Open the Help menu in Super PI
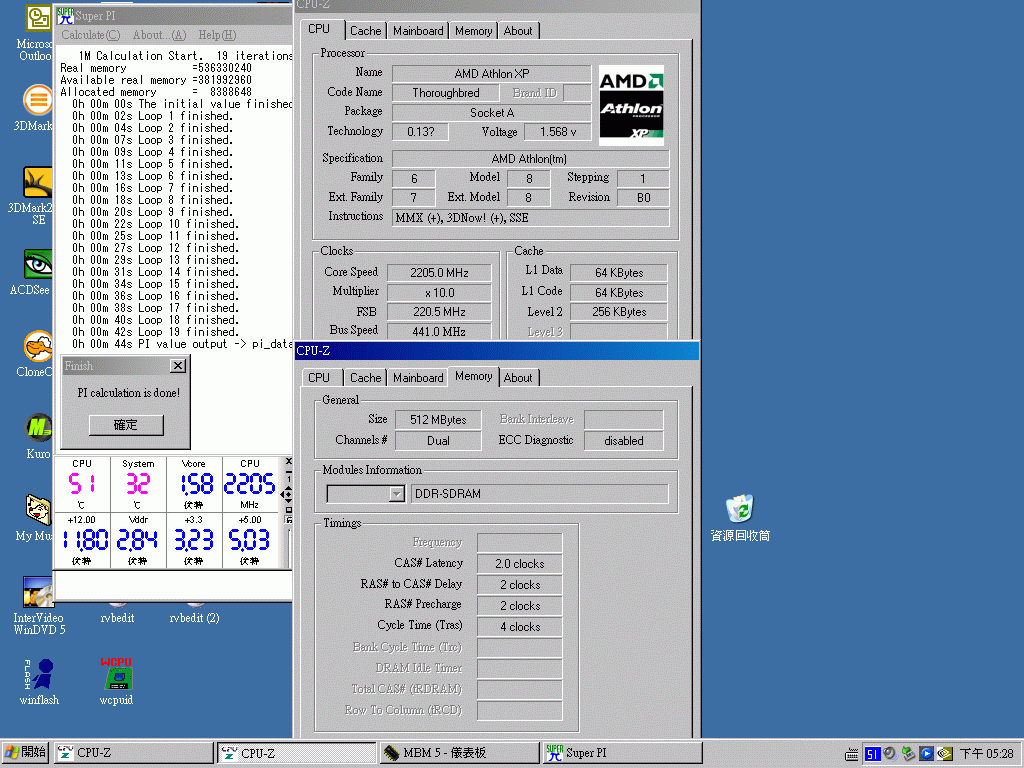Viewport: 1024px width, 768px height. [217, 35]
